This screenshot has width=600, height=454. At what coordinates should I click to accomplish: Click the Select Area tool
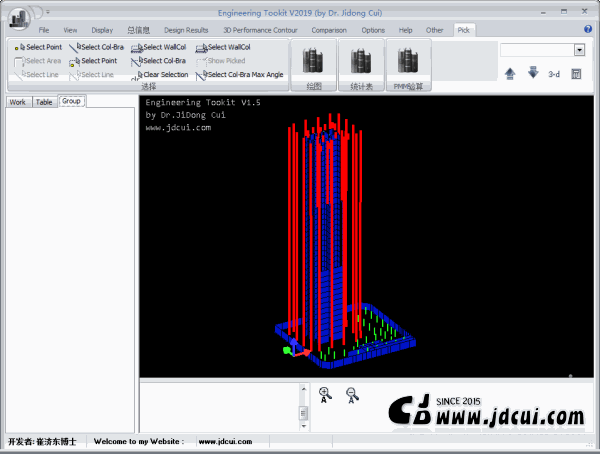[38, 61]
